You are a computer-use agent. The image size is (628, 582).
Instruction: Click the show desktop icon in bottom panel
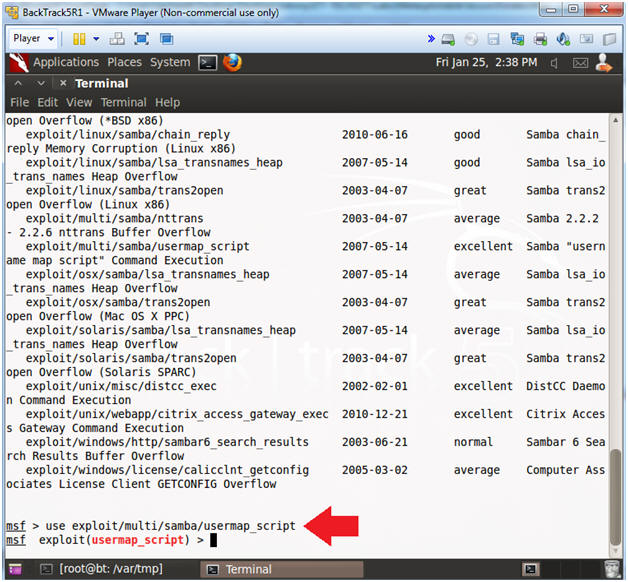point(16,569)
